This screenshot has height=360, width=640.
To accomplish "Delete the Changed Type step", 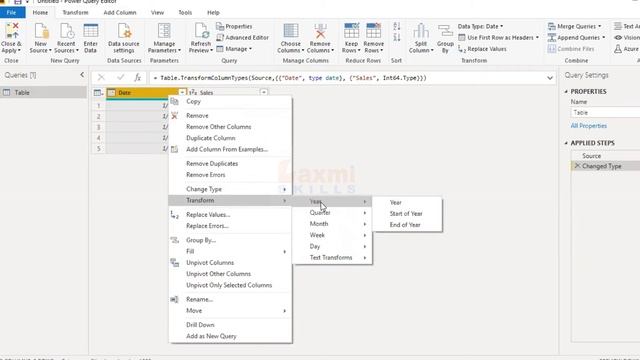I will coord(577,166).
